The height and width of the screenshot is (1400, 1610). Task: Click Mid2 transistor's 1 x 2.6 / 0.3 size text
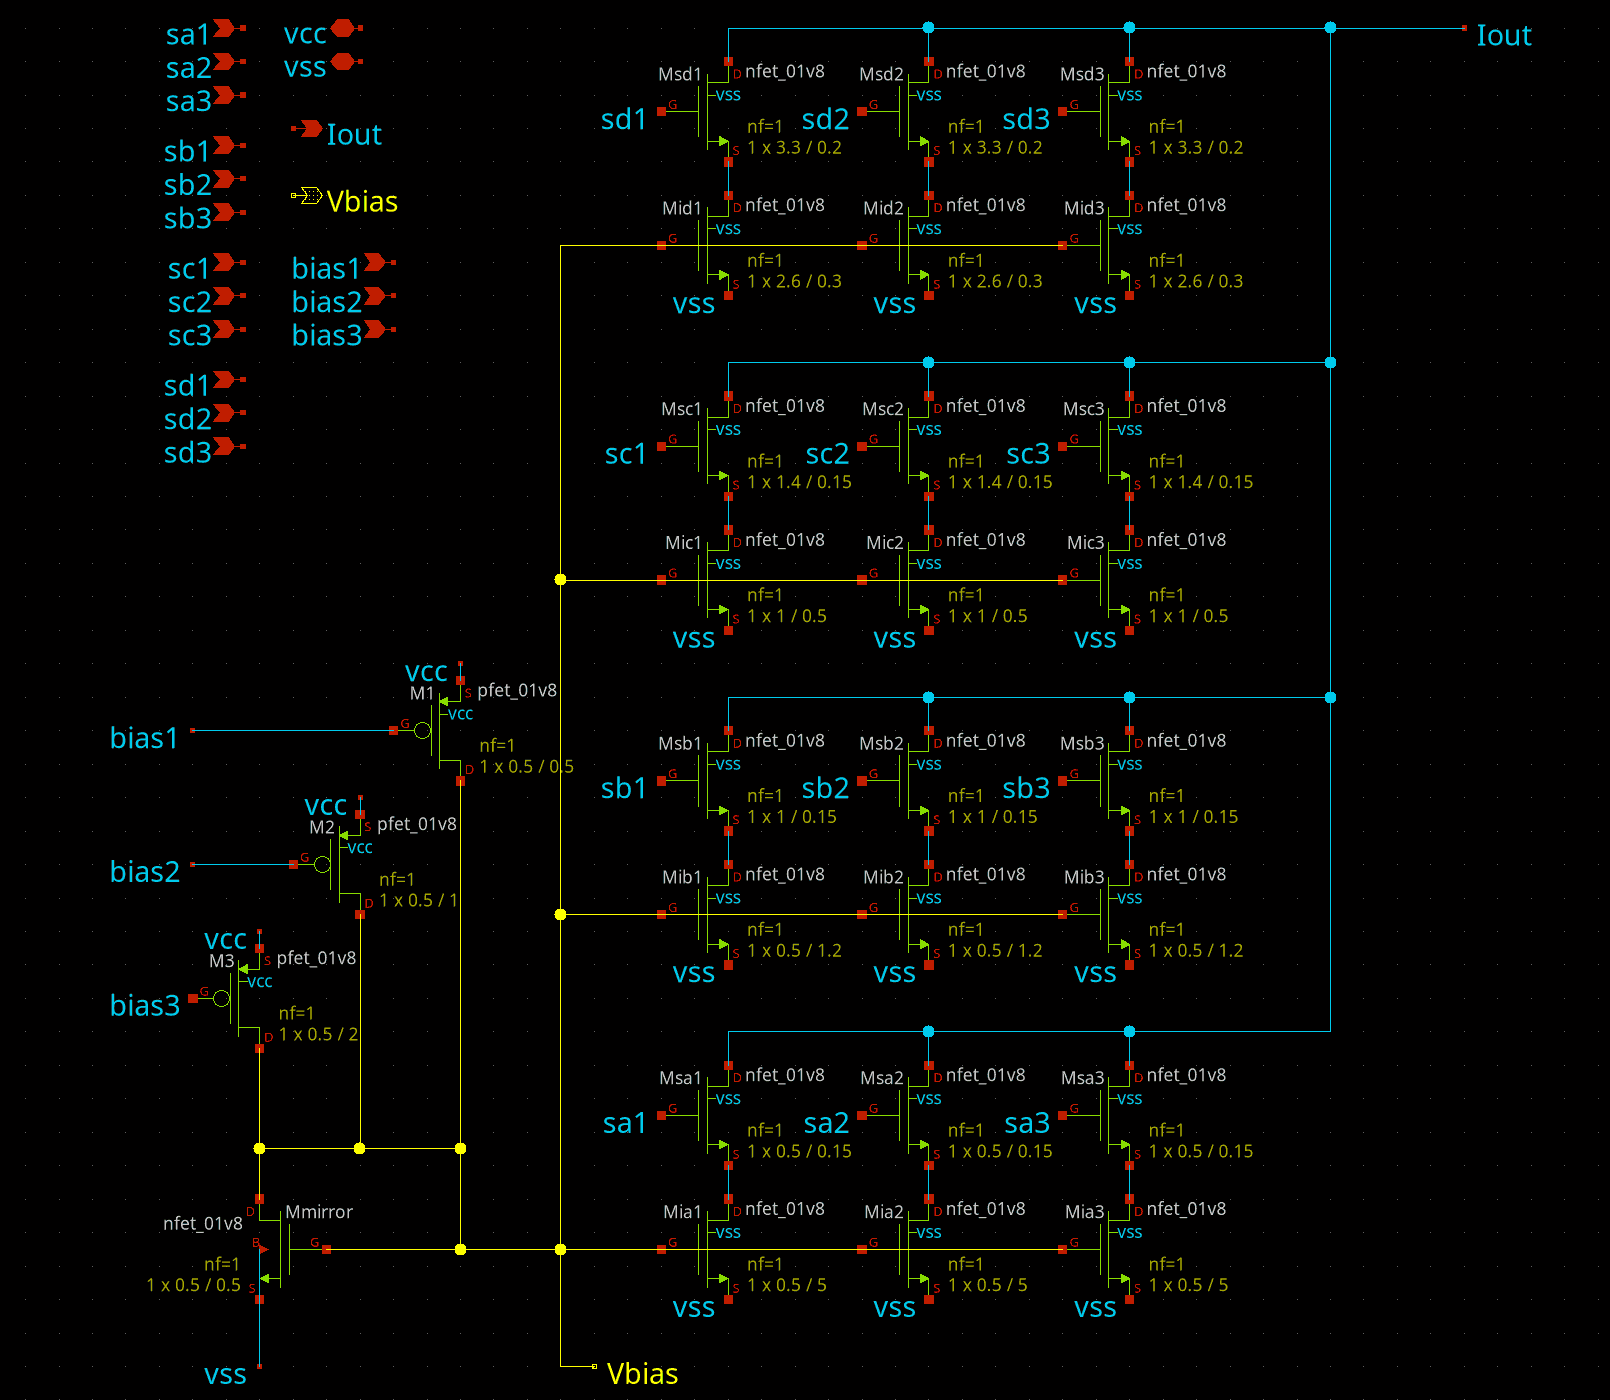coord(995,282)
